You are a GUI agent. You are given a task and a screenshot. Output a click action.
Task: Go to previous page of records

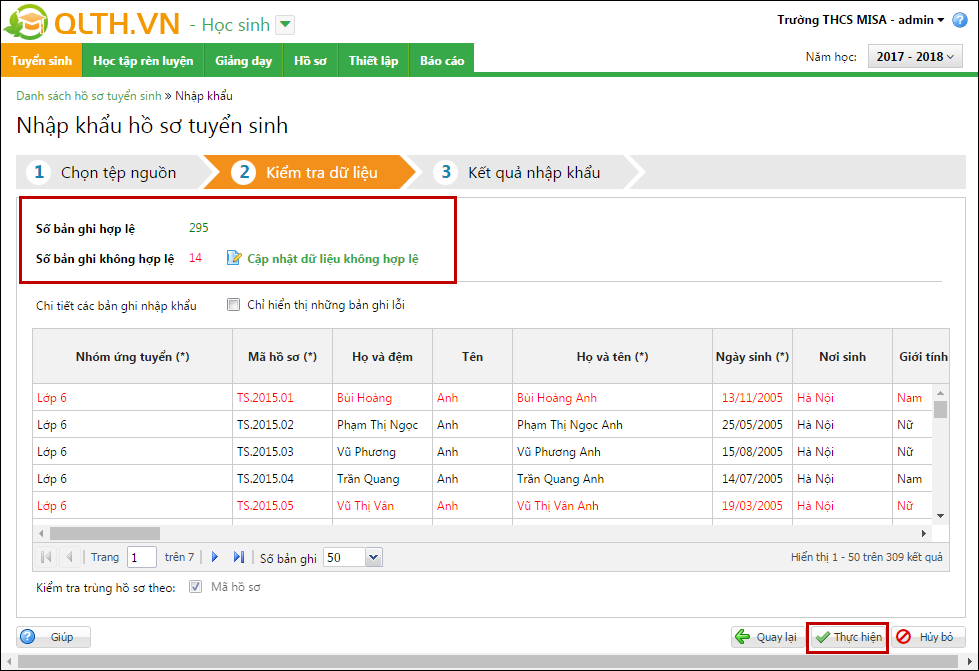pos(69,557)
